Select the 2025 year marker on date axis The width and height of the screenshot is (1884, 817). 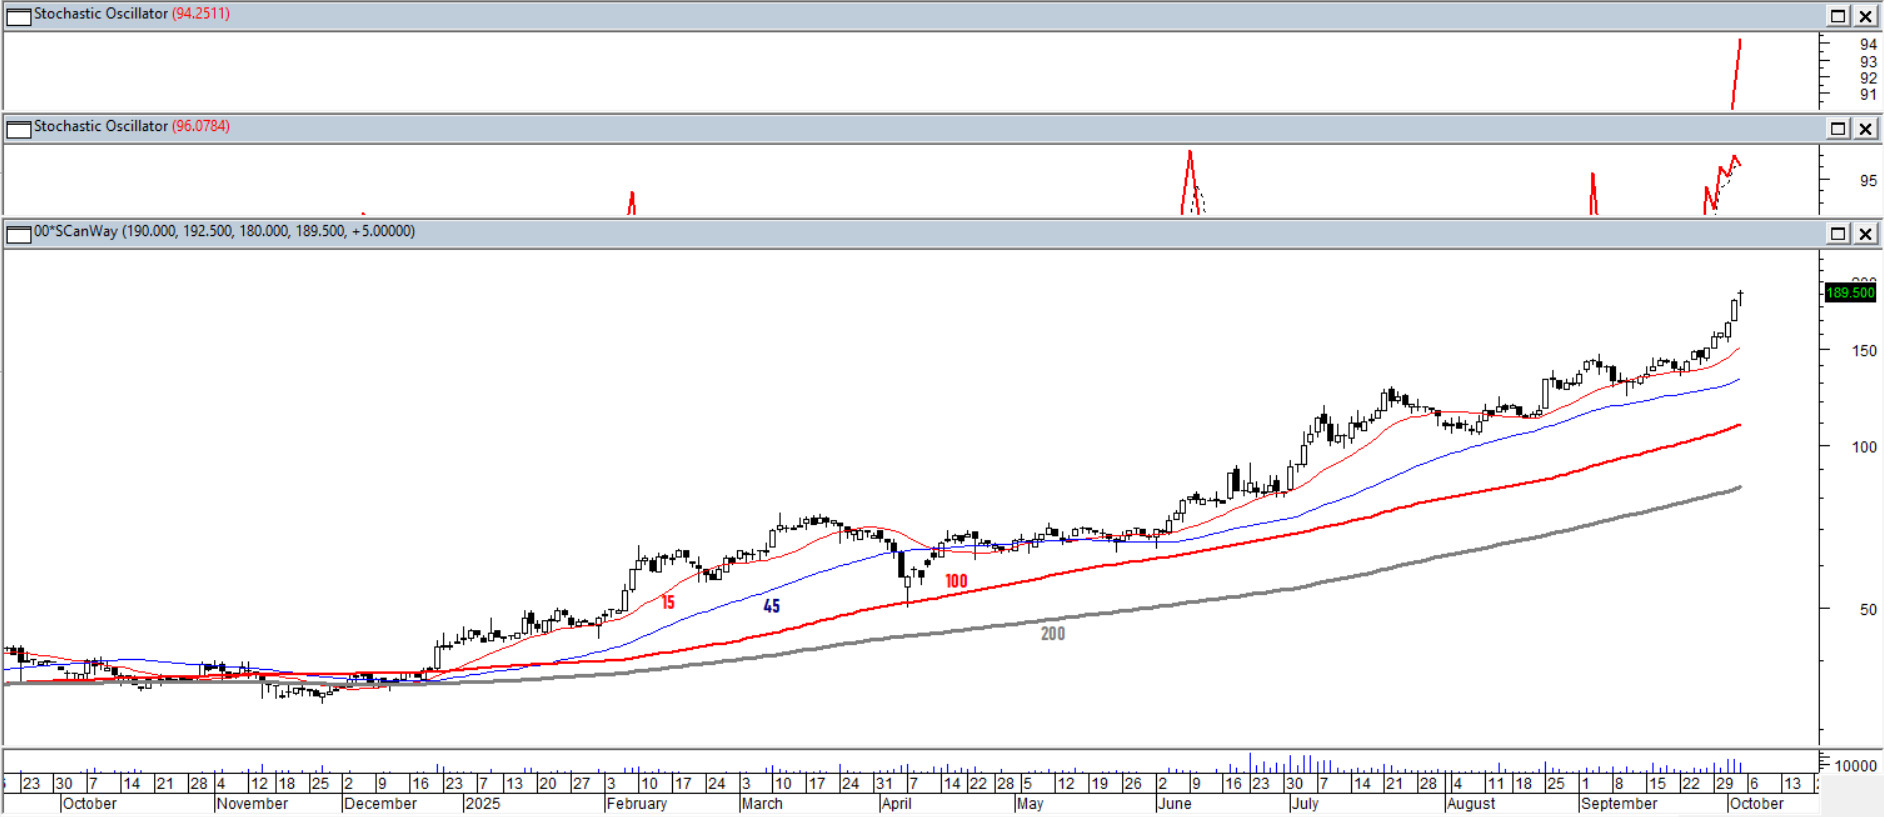pyautogui.click(x=483, y=804)
